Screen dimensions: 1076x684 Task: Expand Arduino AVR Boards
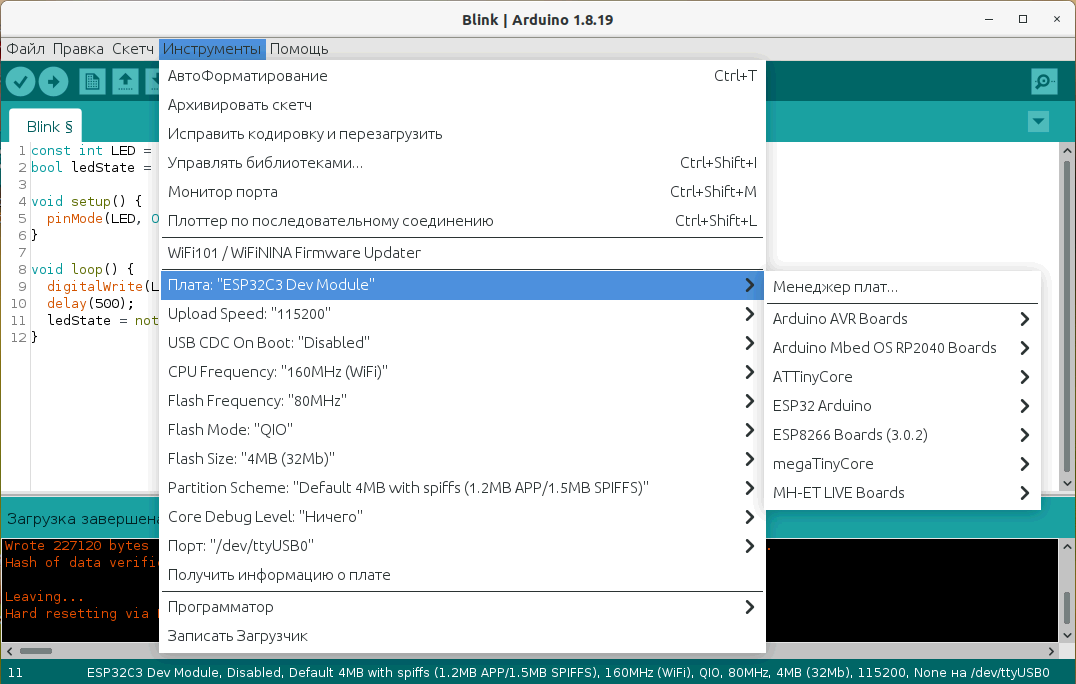pos(902,319)
